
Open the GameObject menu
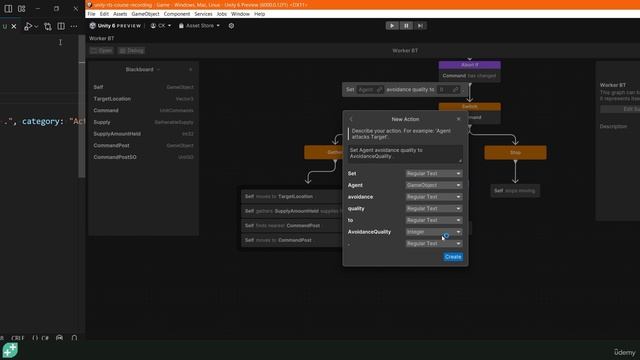(145, 14)
